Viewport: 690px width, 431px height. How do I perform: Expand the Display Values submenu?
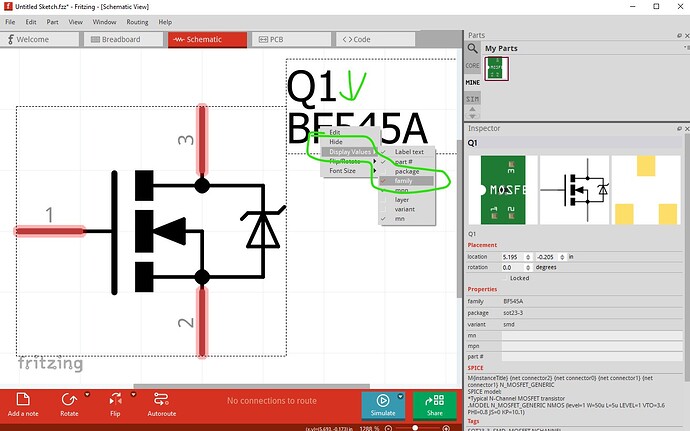[350, 151]
